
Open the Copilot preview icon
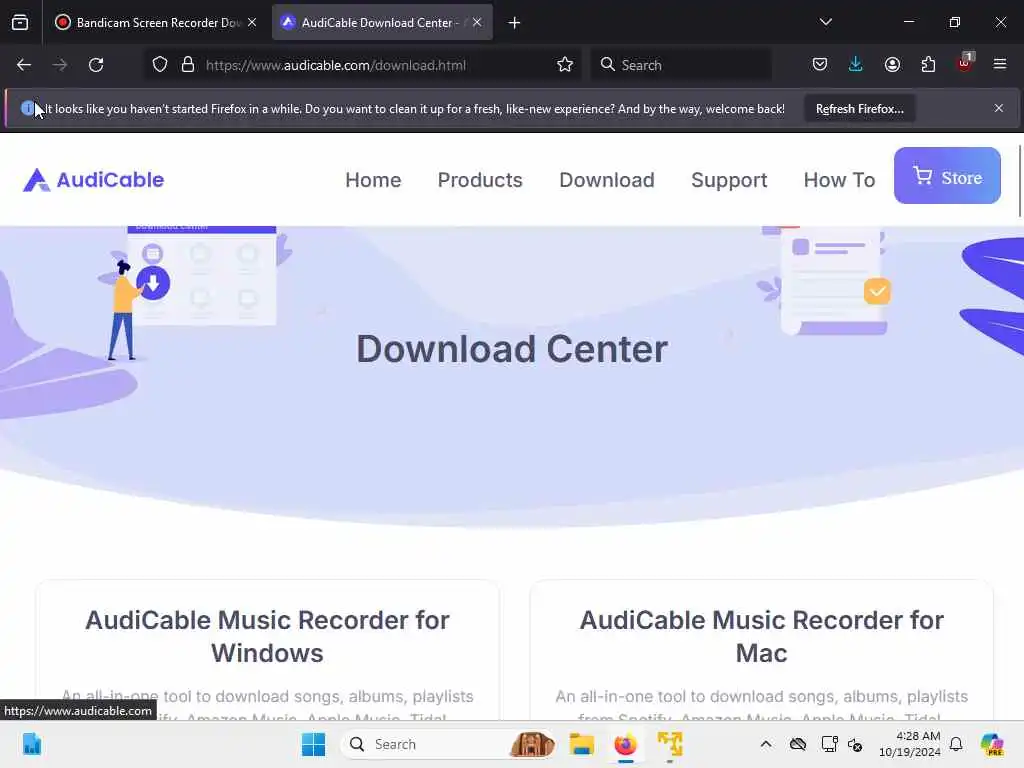[x=992, y=744]
